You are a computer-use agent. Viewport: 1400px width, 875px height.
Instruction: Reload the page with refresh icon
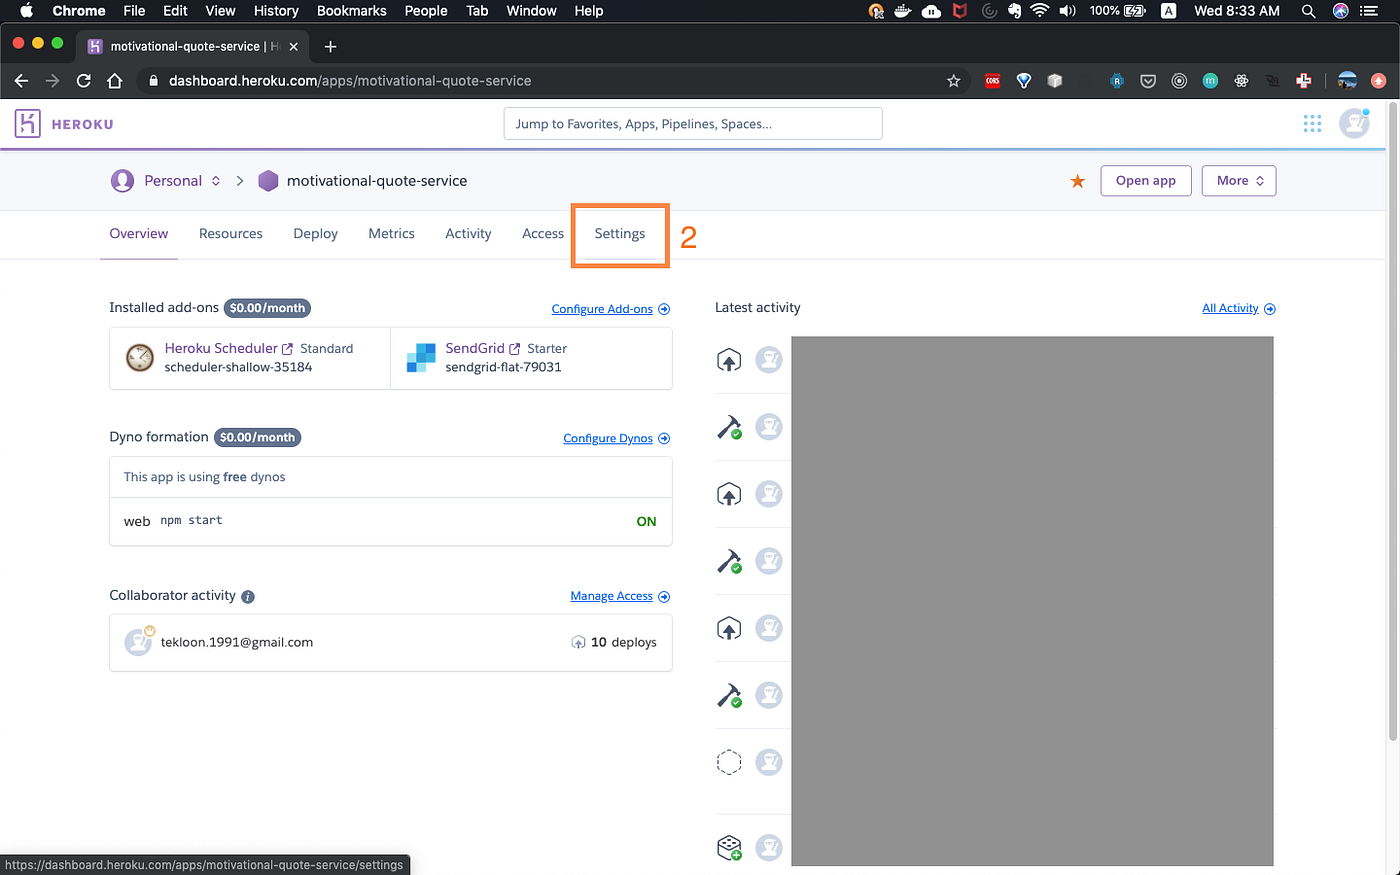point(84,81)
